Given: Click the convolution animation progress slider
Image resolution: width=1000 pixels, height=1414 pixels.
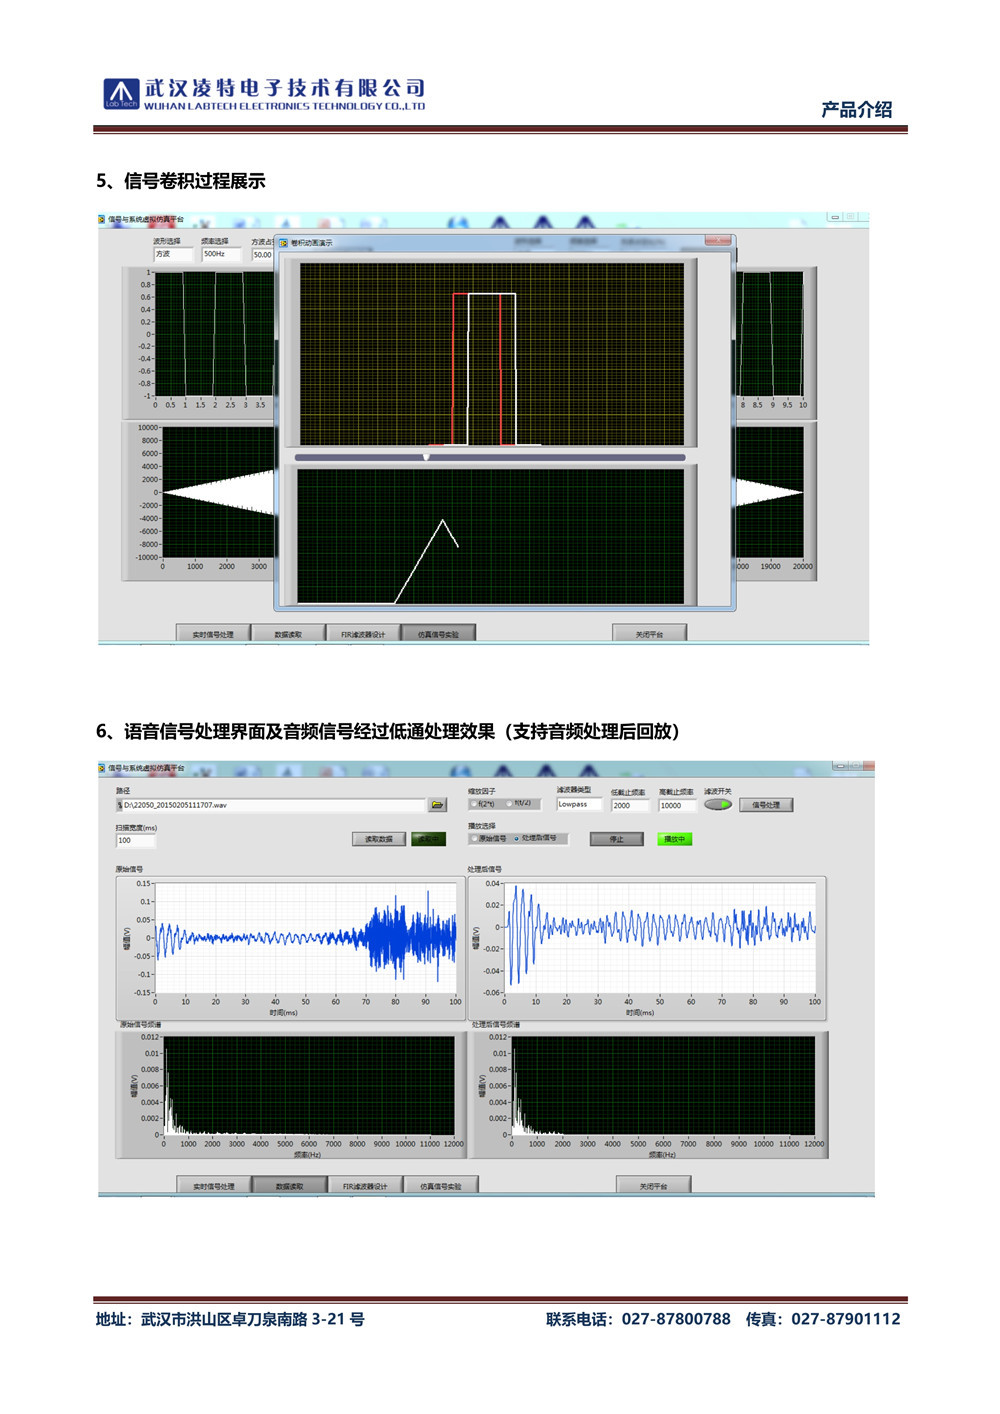Looking at the screenshot, I should [x=427, y=457].
